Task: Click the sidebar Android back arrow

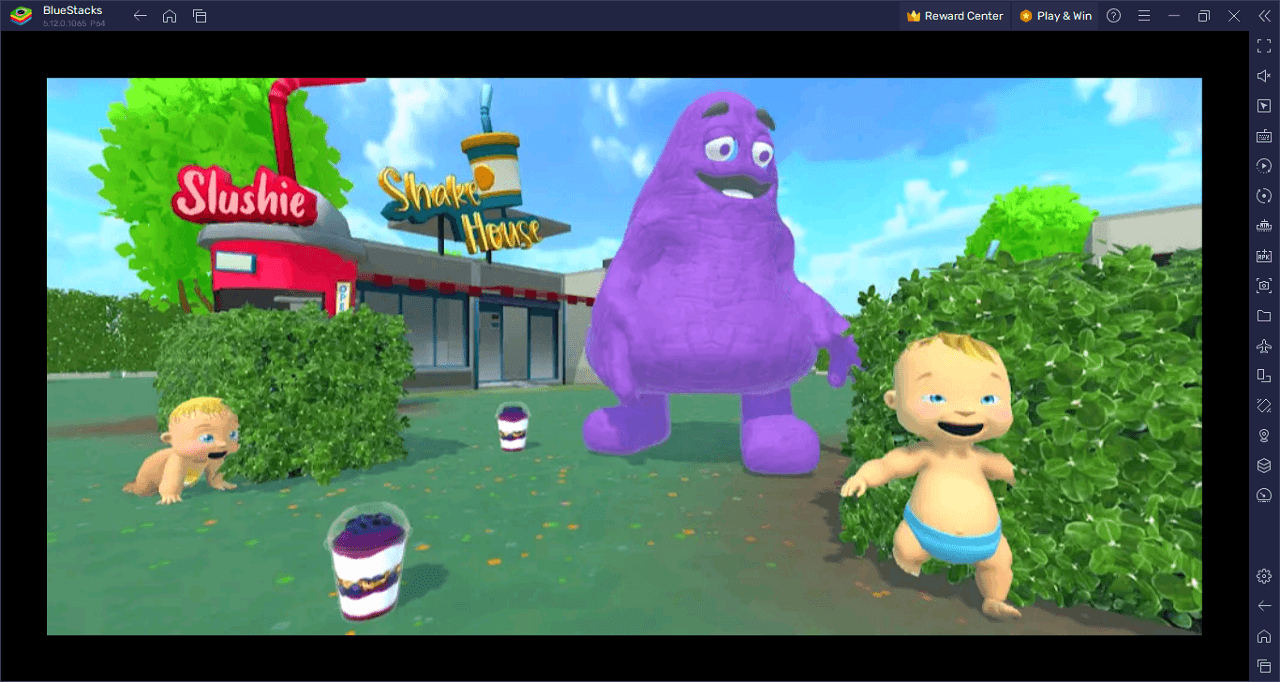Action: pos(1264,606)
